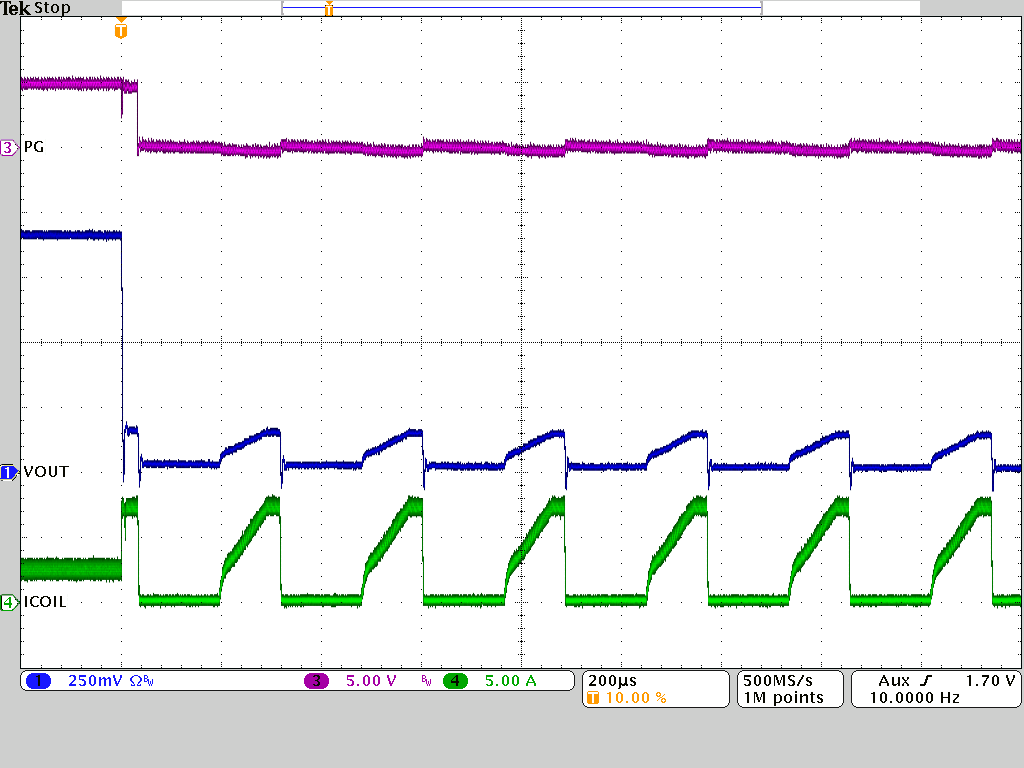Select the ICOIL channel 4 arrow marker

(x=8, y=601)
